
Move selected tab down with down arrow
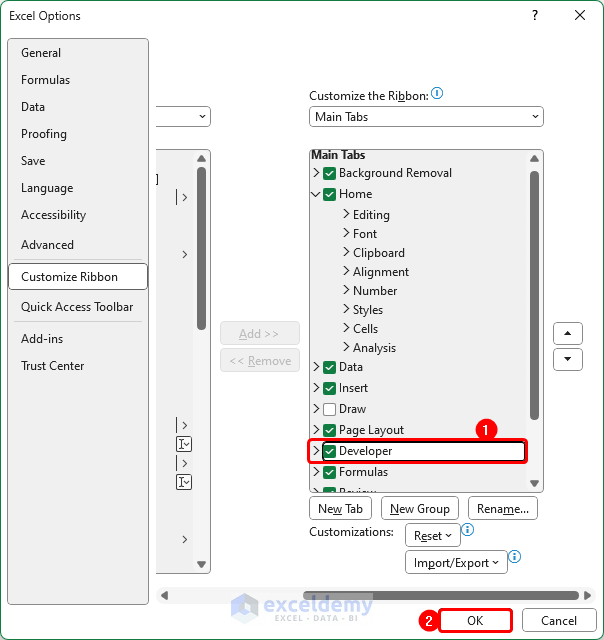(x=568, y=359)
